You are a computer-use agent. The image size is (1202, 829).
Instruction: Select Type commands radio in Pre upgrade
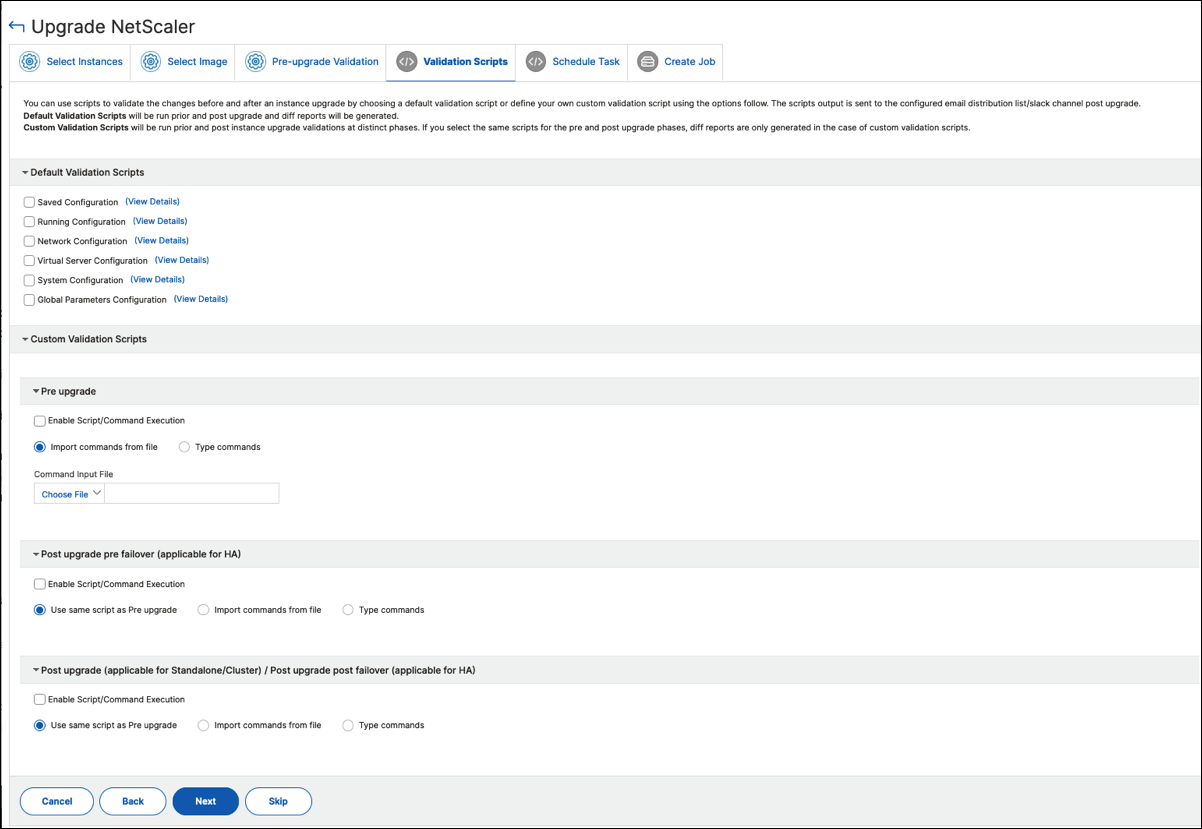tap(184, 447)
